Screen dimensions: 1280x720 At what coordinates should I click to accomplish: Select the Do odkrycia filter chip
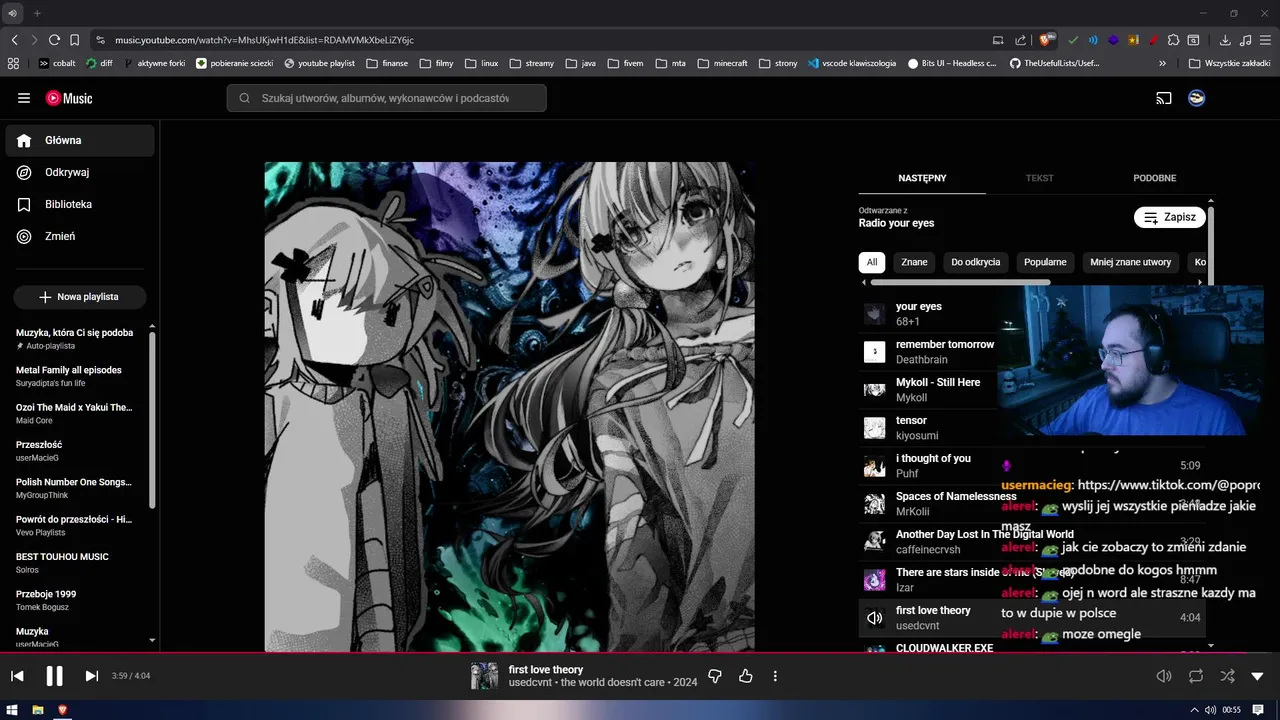[x=976, y=262]
